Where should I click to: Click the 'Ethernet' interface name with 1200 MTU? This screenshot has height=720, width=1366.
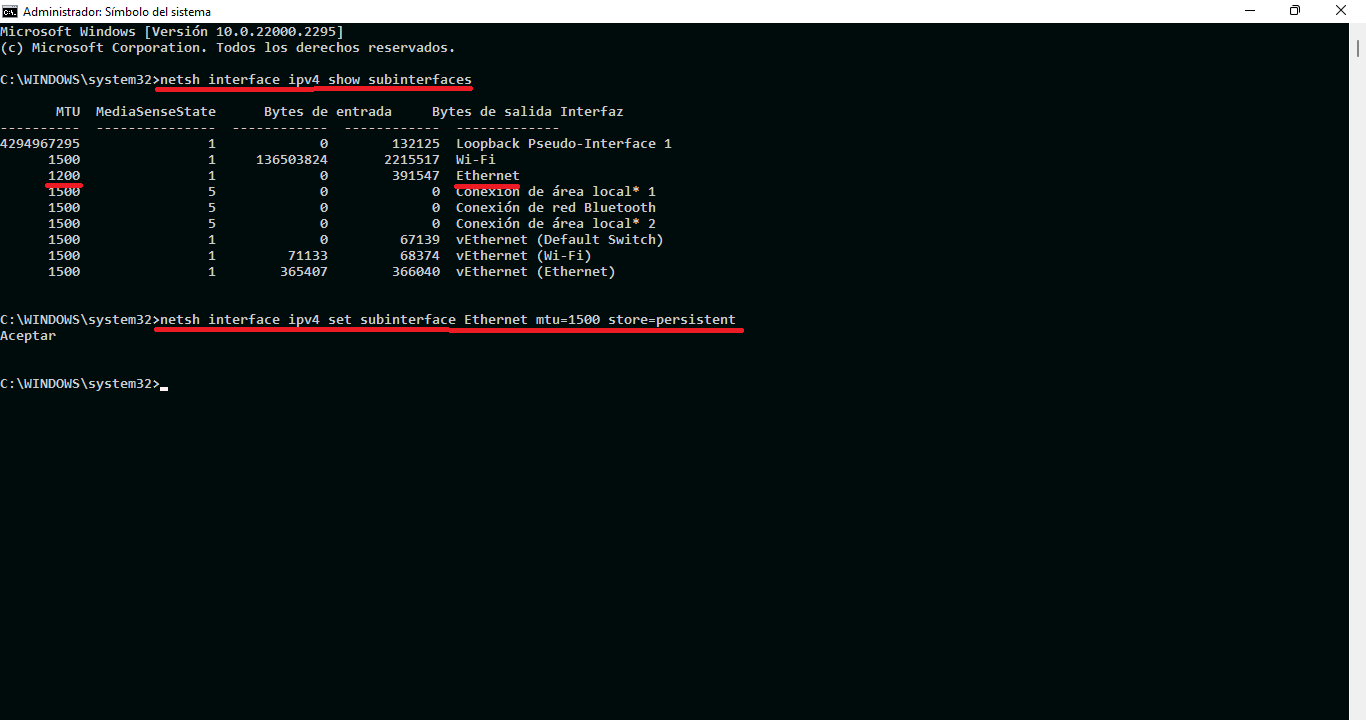pos(488,175)
